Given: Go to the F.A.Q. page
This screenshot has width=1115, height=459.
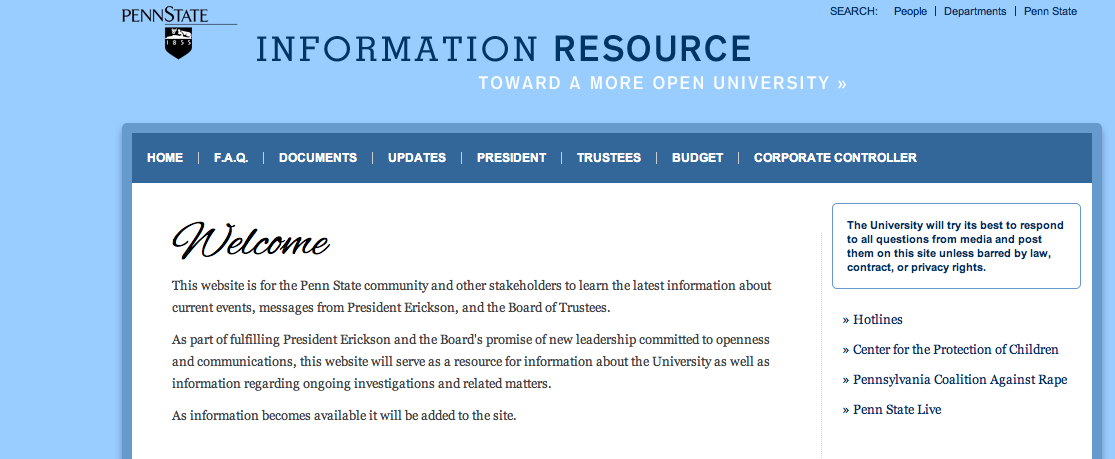Looking at the screenshot, I should 231,158.
